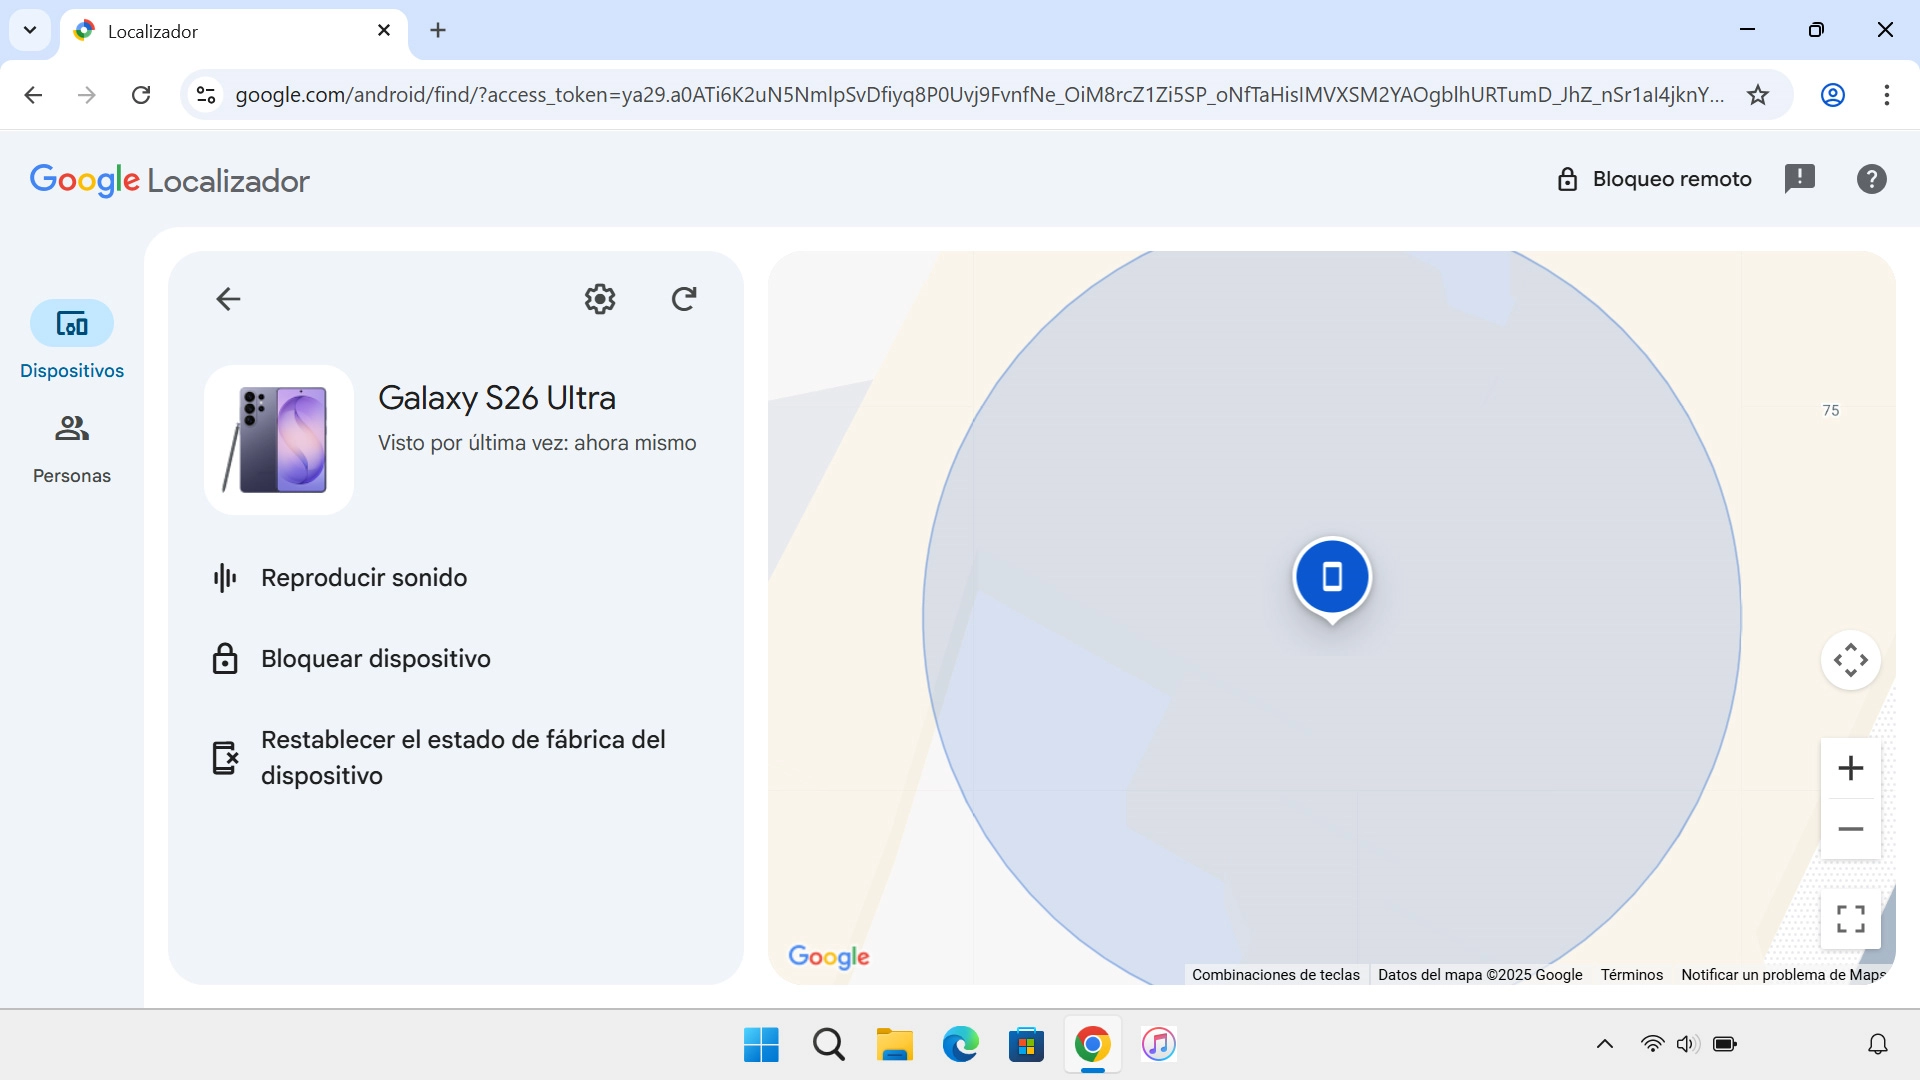Bookmark the page with the star icon
Image resolution: width=1920 pixels, height=1080 pixels.
pos(1757,94)
